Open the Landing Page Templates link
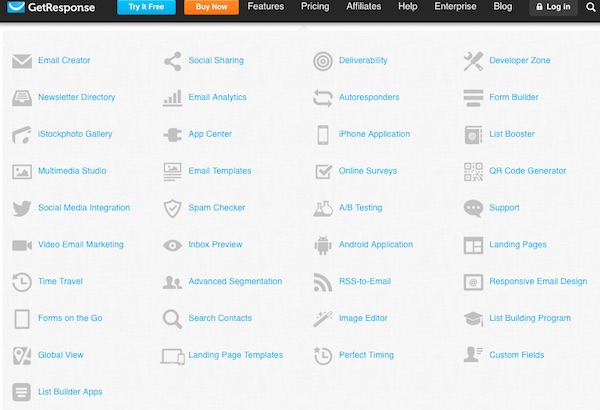Screen dimensions: 600x410 [x=236, y=355]
